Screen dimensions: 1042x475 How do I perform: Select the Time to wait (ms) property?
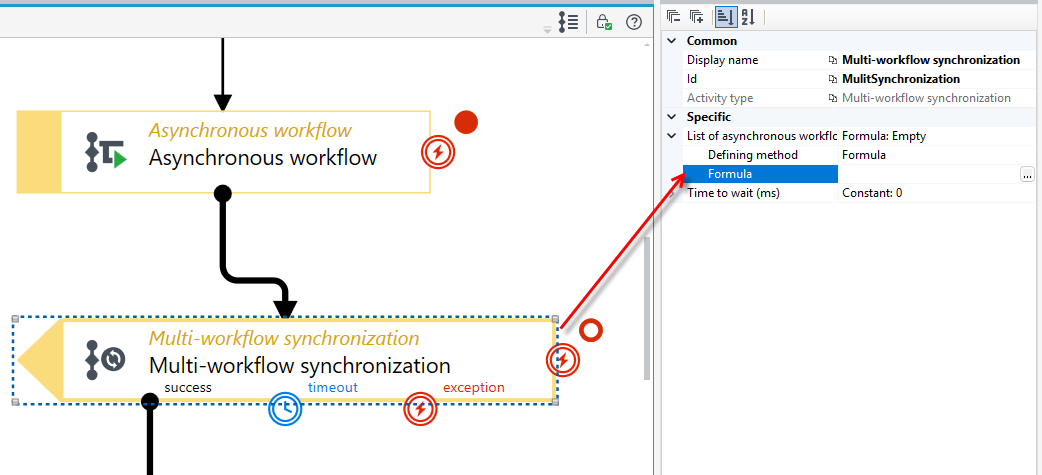tap(733, 193)
